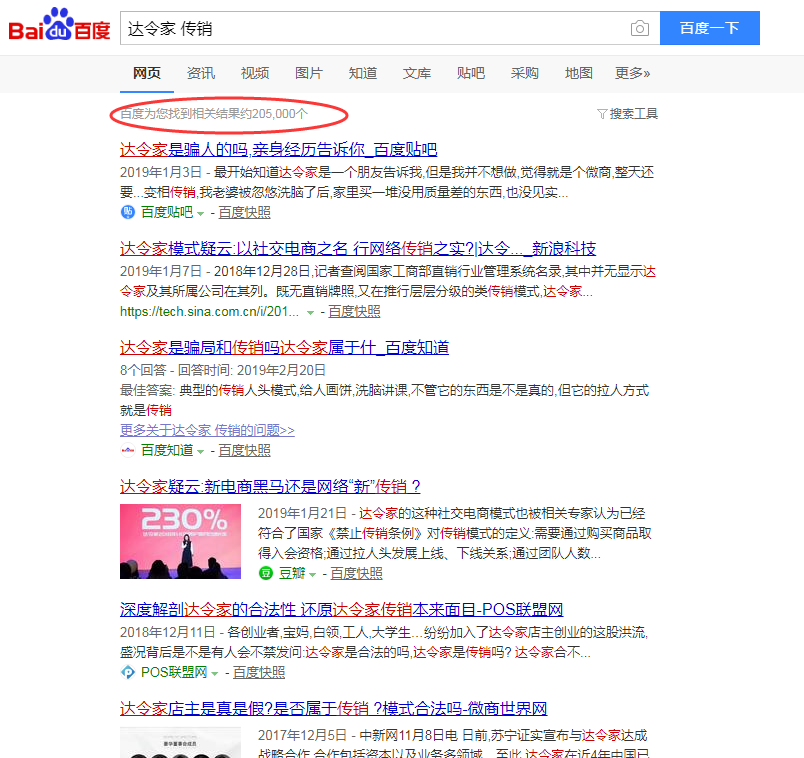
Task: Click the POS联盟网 source icon
Action: pyautogui.click(x=128, y=672)
